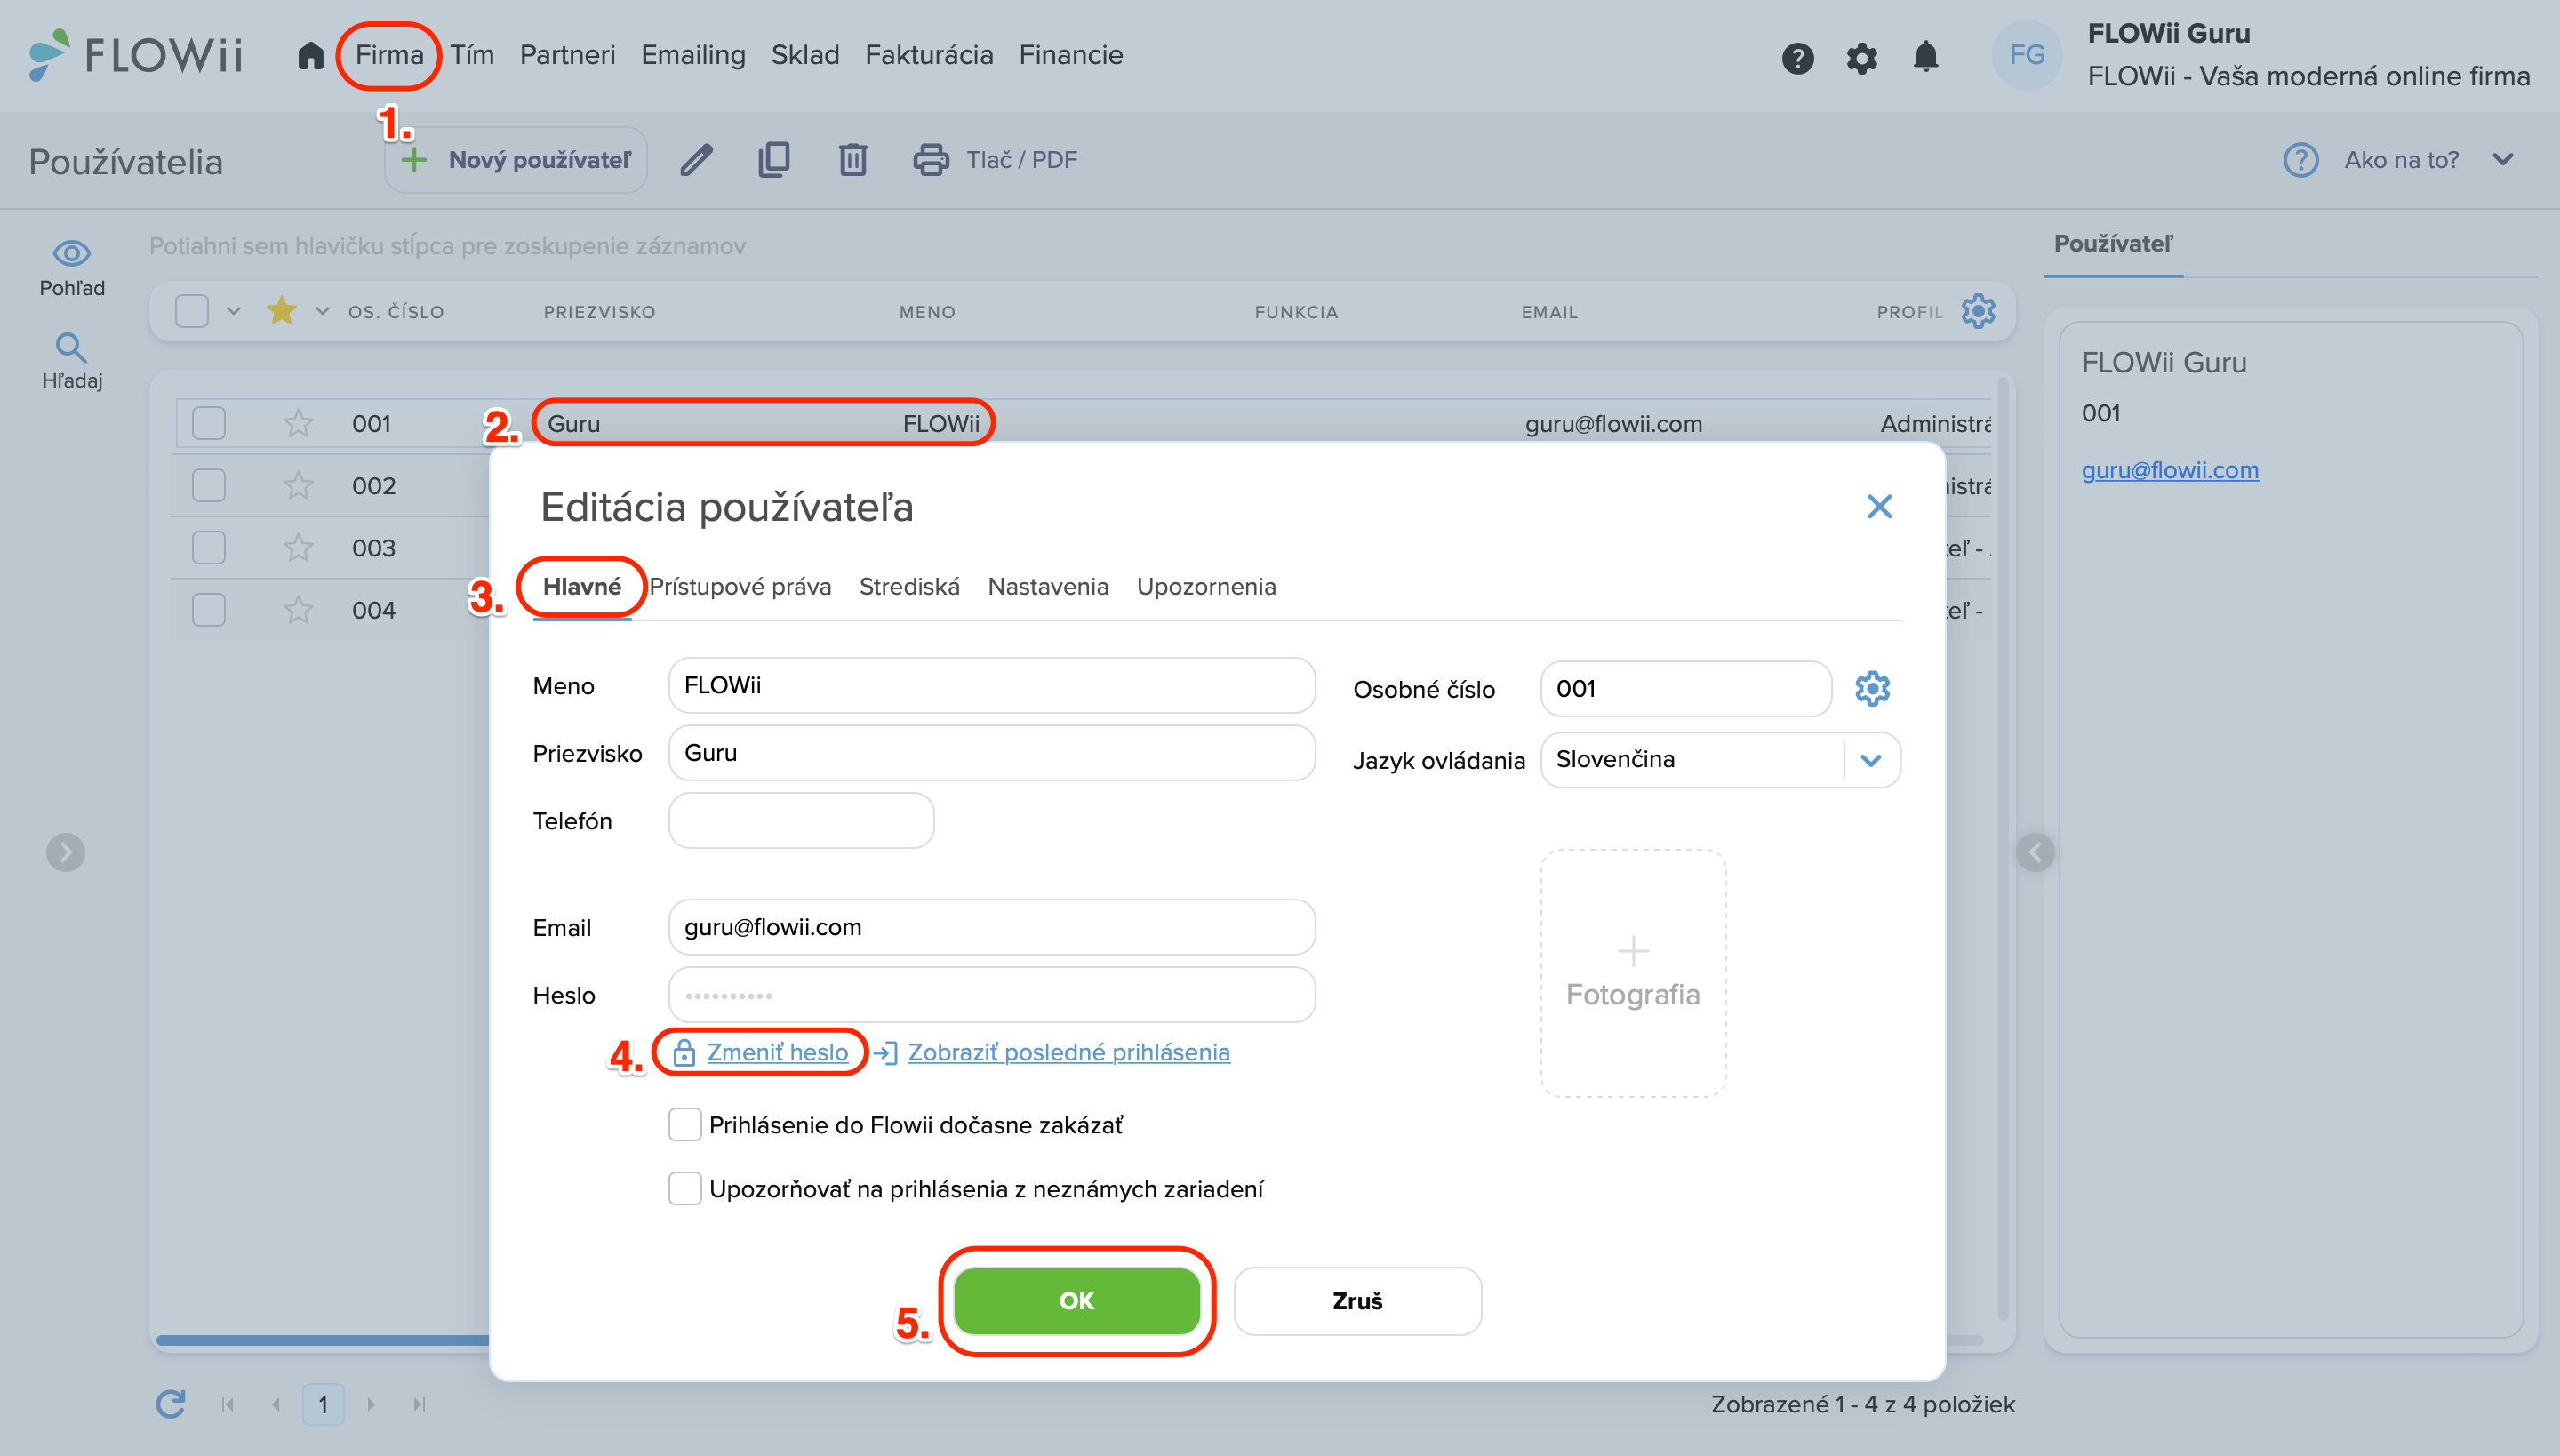Enable Upozorňovať na prihlásenia z neznámych zariadení
This screenshot has height=1456, width=2560.
(x=685, y=1188)
